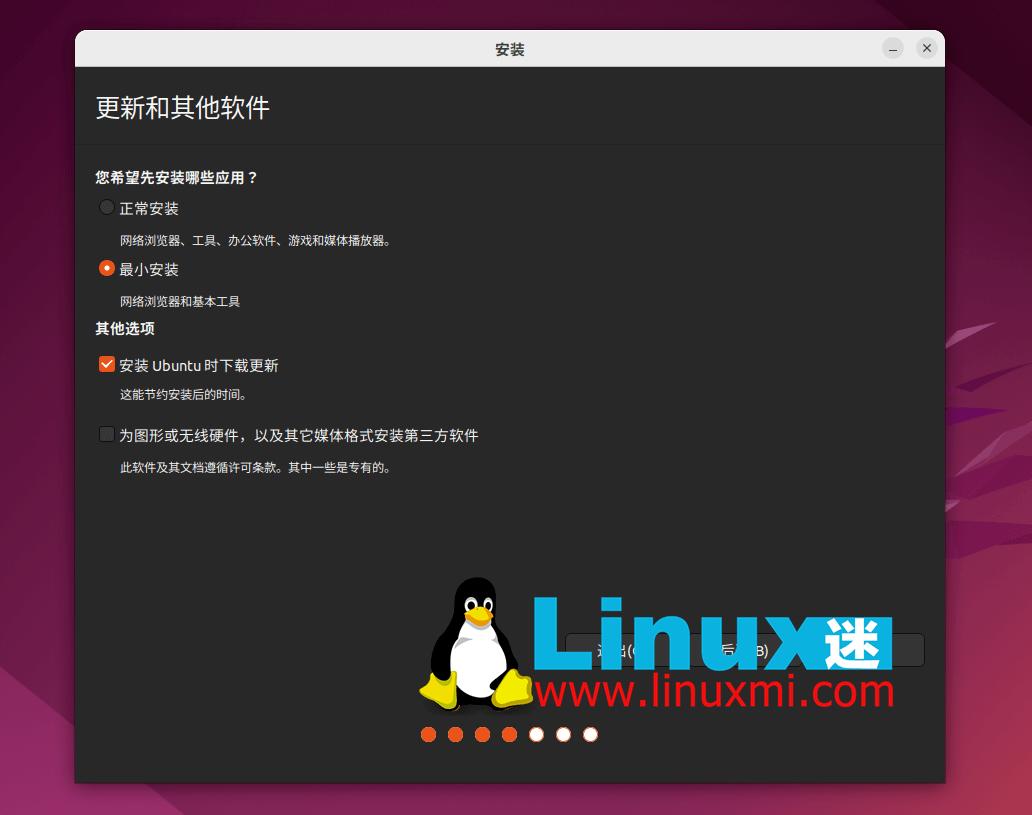Click the 安装 Ubuntu 时下载更新 label
1032x815 pixels.
click(x=199, y=365)
